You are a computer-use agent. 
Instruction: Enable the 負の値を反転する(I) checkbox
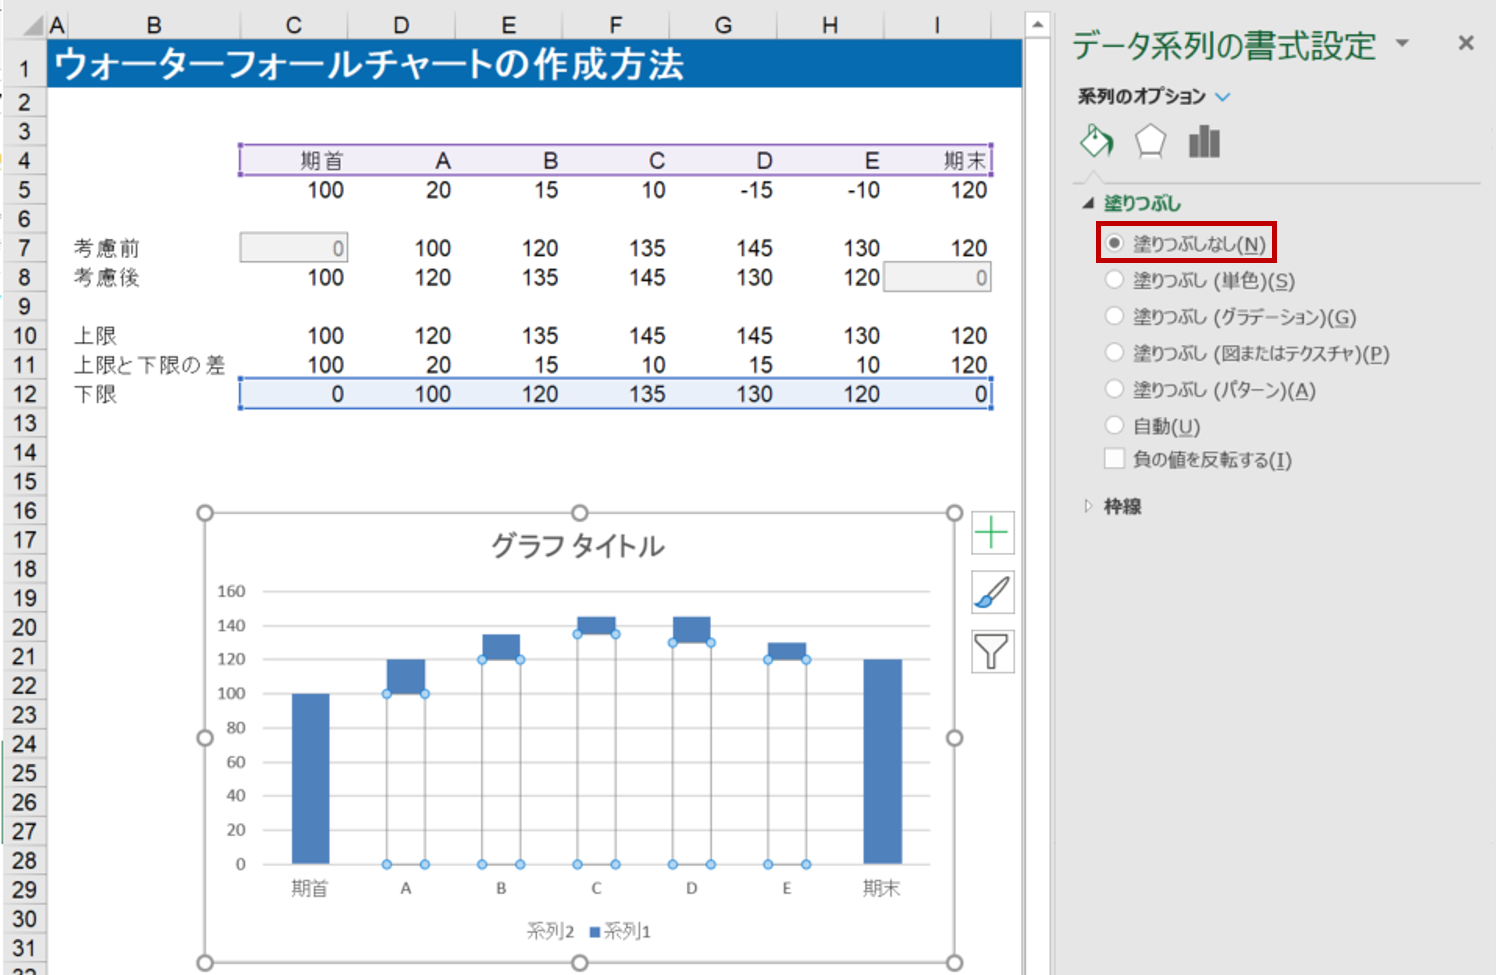tap(1114, 460)
